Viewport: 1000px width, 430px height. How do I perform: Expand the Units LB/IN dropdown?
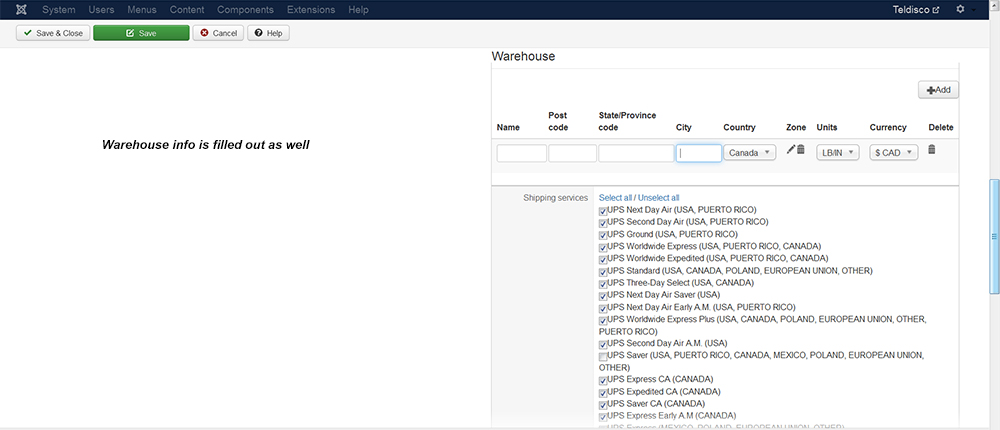pyautogui.click(x=837, y=153)
